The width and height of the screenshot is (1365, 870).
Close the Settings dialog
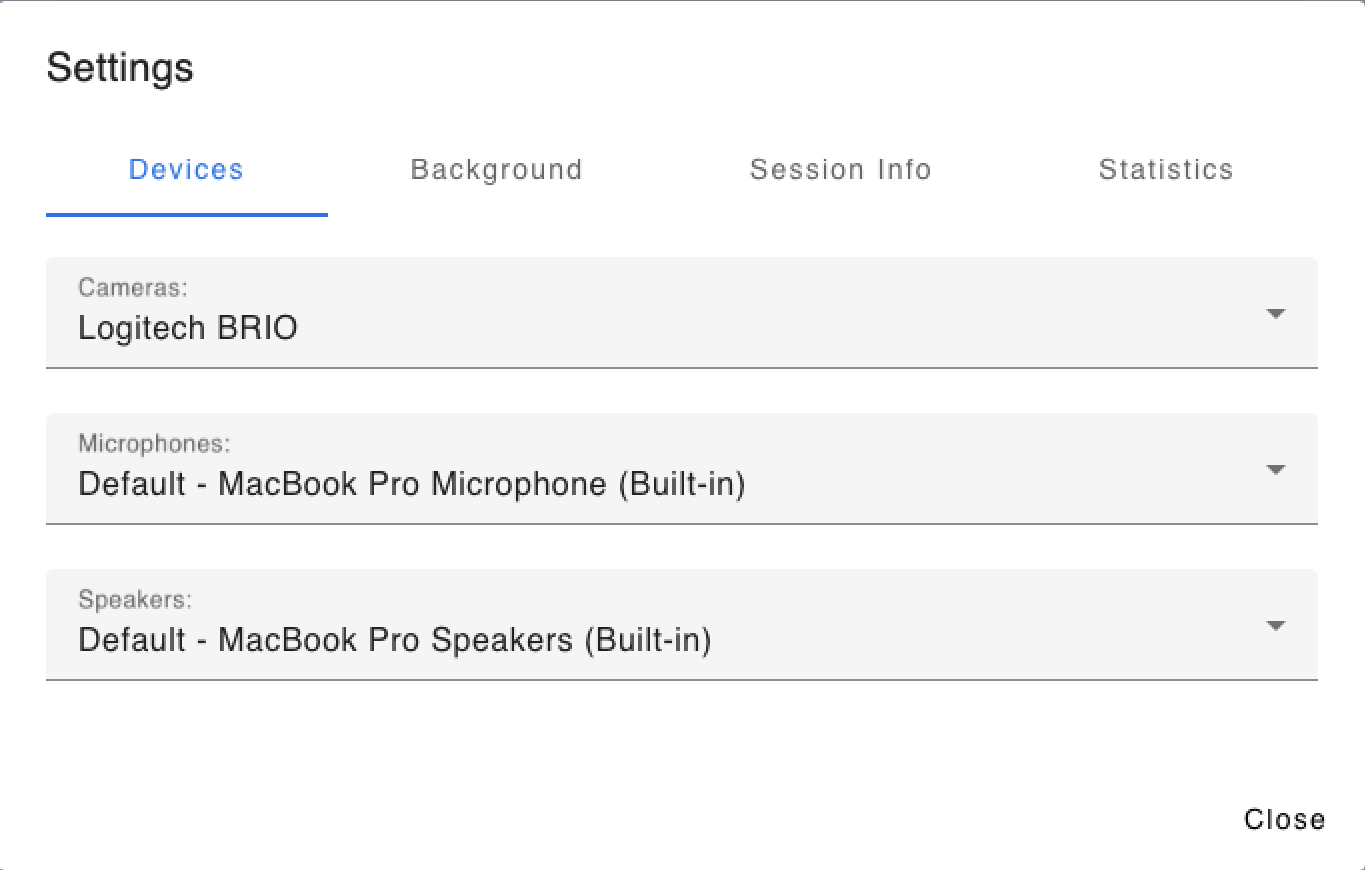coord(1284,820)
